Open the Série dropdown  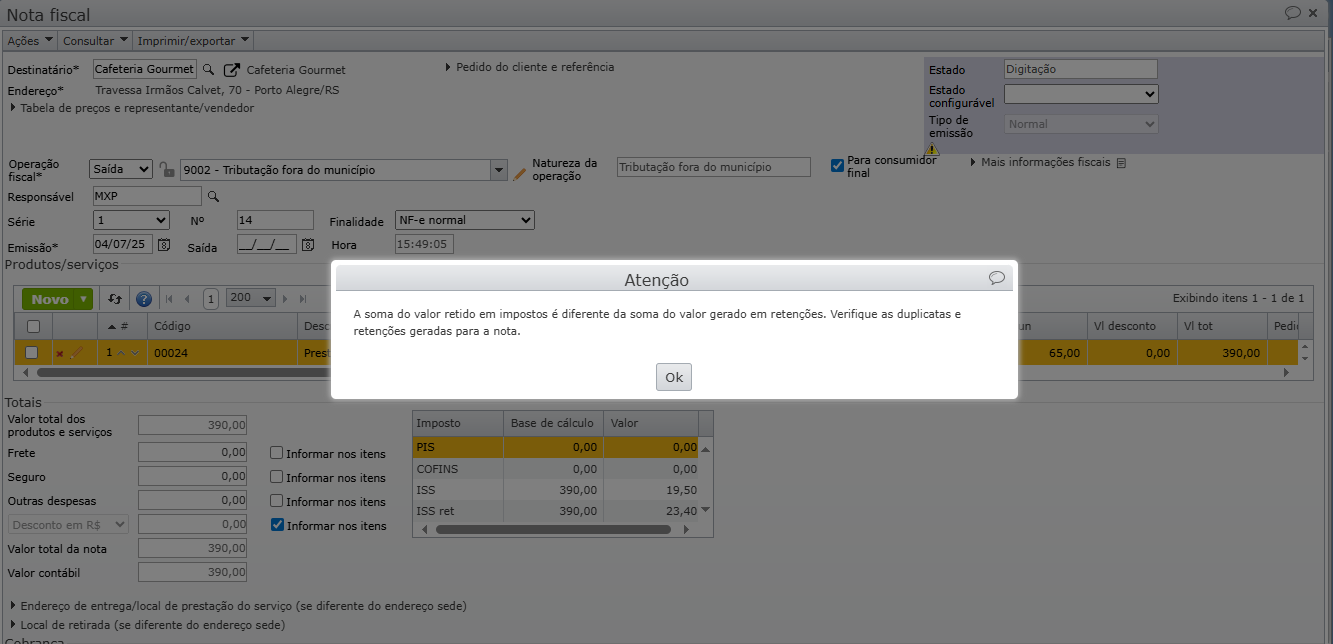point(131,220)
